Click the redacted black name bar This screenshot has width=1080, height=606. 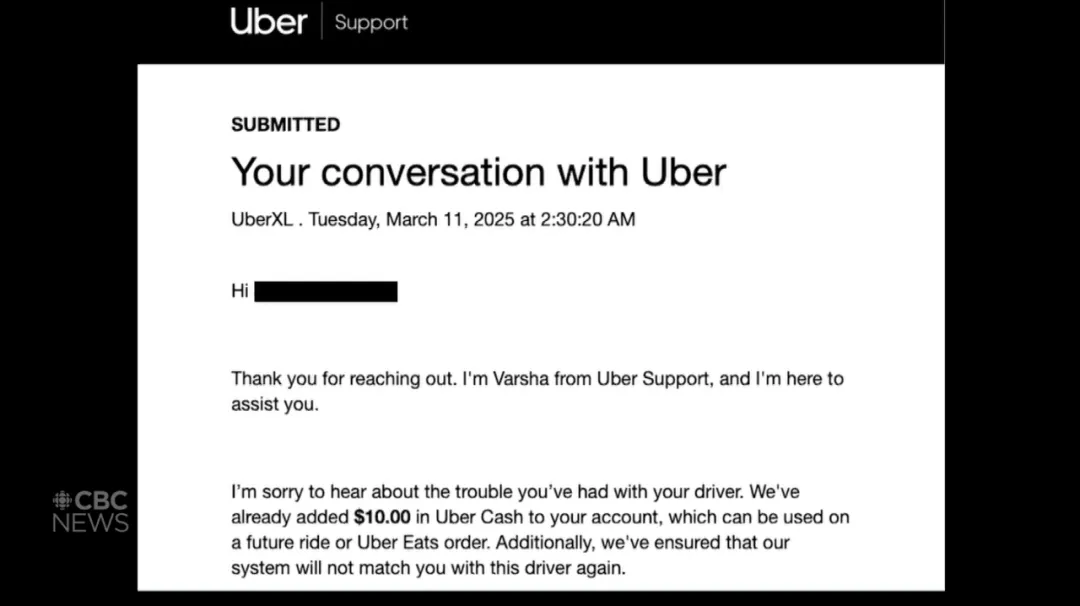click(326, 292)
